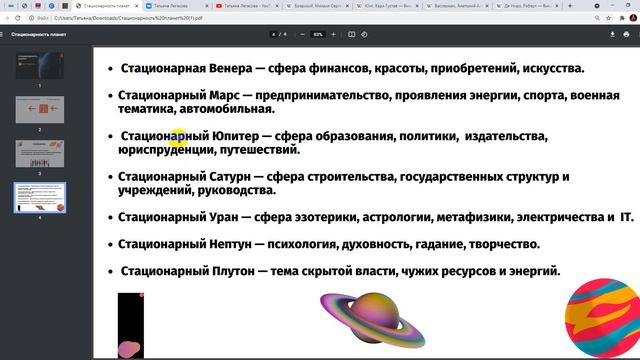Open the browser zoom magnifier icon
The height and width of the screenshot is (360, 640).
tap(597, 18)
